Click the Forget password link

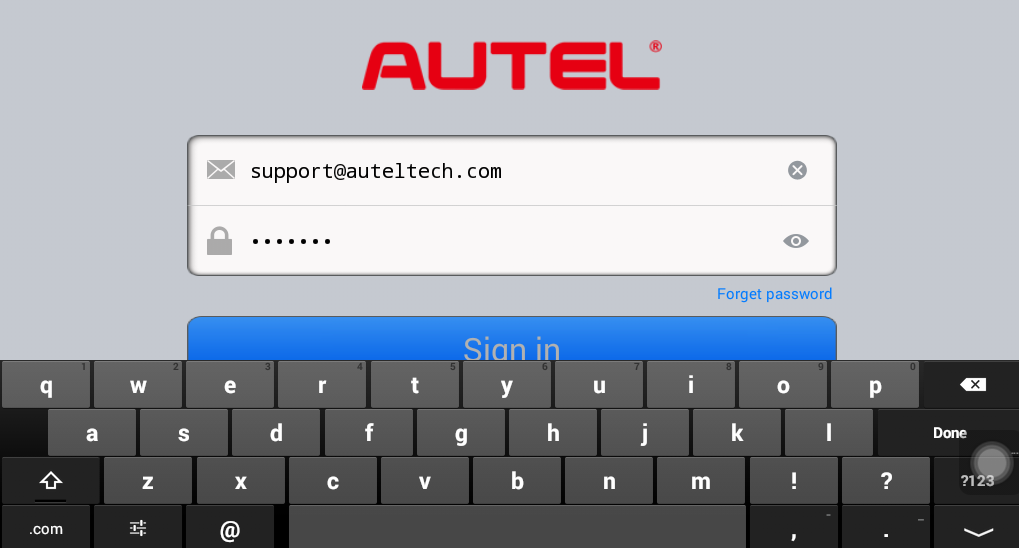pyautogui.click(x=774, y=294)
